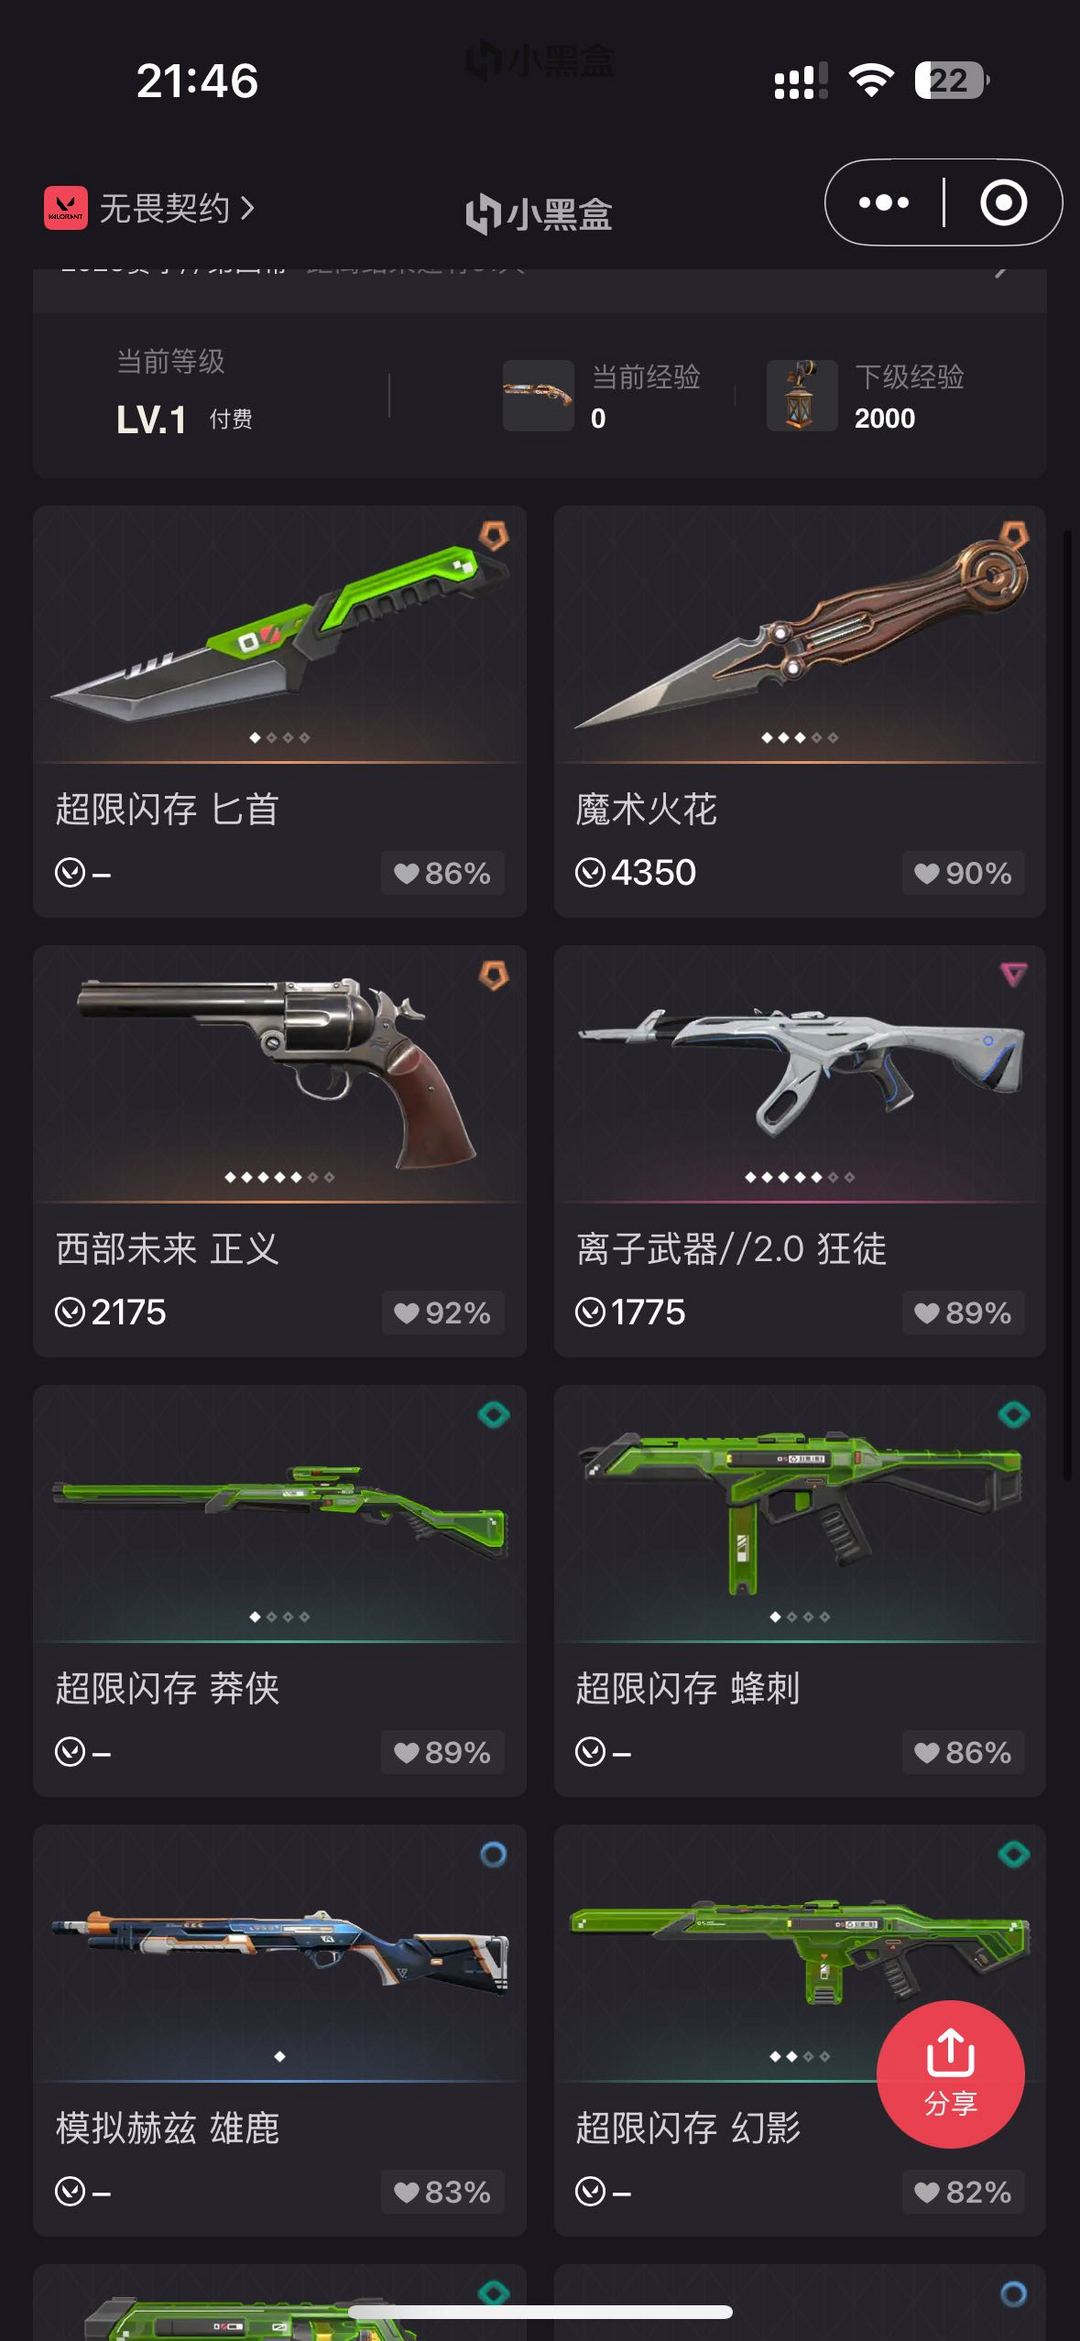Image resolution: width=1080 pixels, height=2341 pixels.
Task: Tap current experience shotgun reward icon
Action: pyautogui.click(x=538, y=395)
